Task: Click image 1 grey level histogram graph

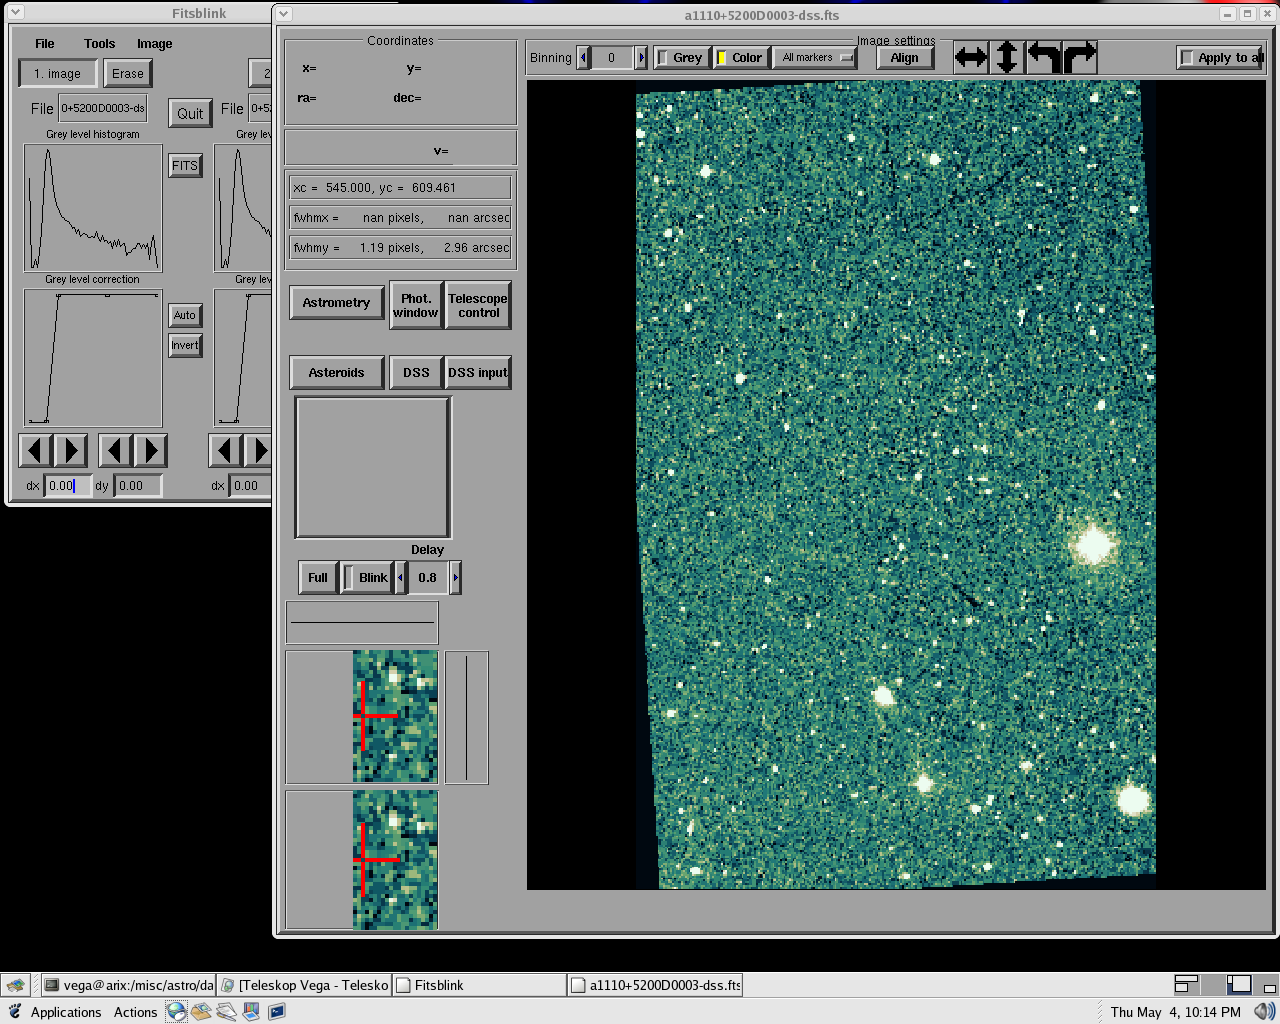Action: (93, 208)
